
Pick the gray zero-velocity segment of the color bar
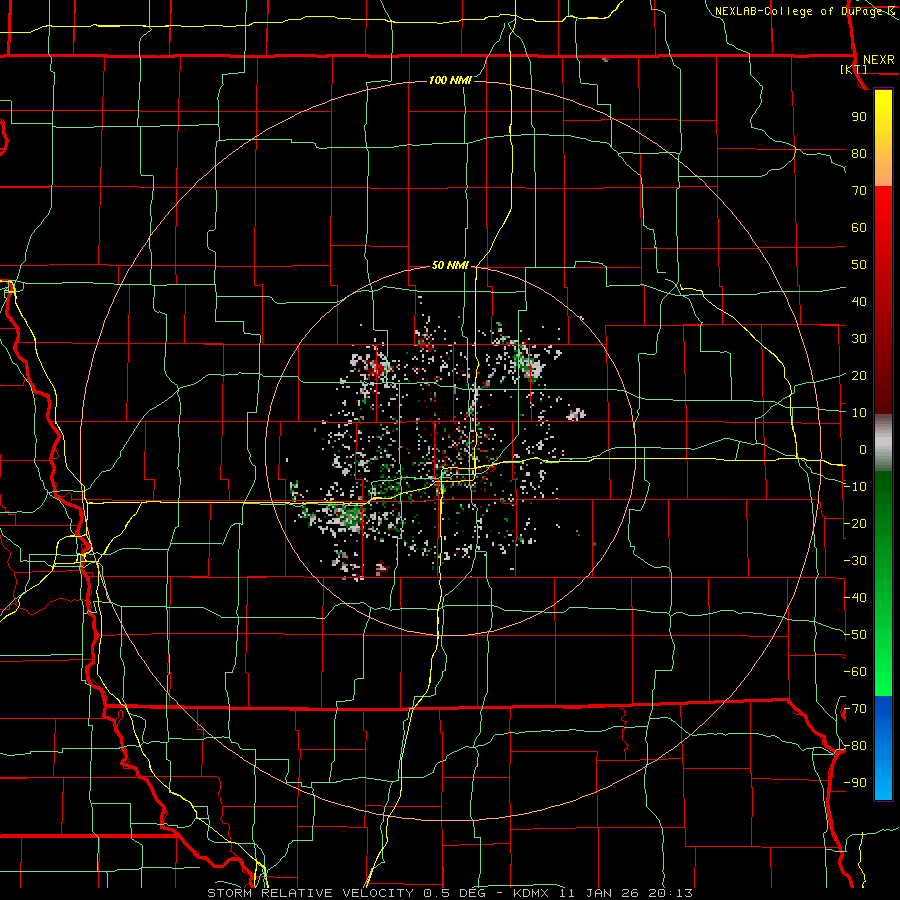(883, 443)
